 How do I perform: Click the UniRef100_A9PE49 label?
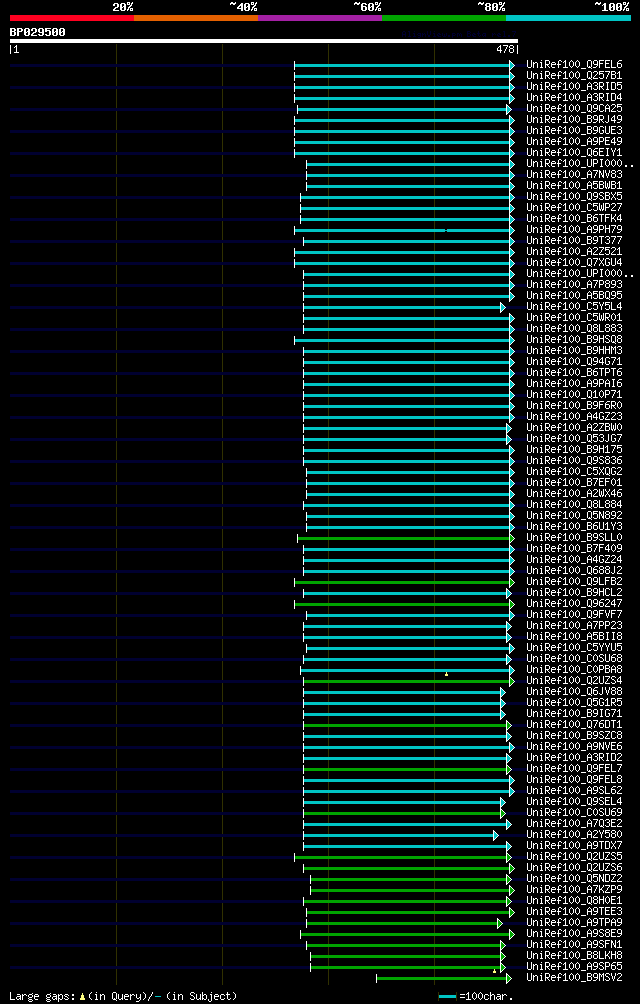[574, 142]
